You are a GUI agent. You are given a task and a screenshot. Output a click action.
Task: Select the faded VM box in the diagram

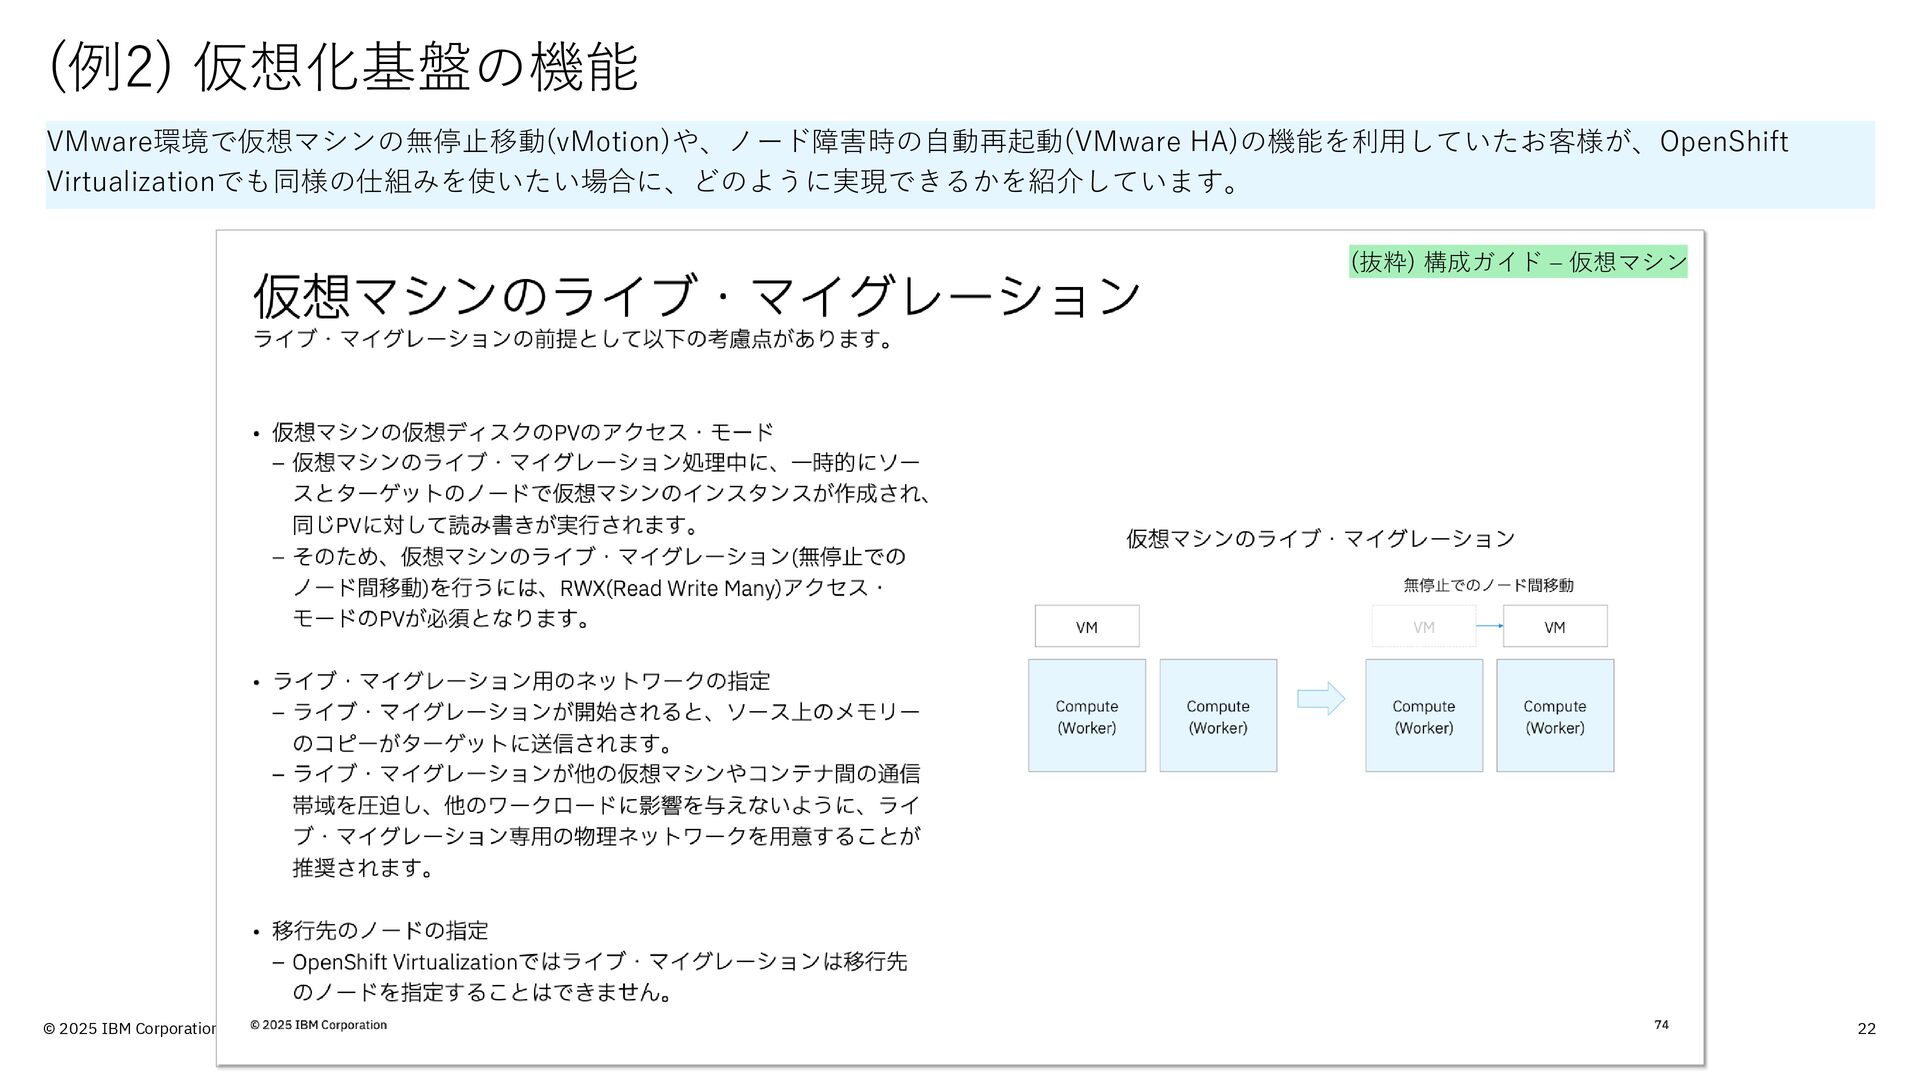pos(1423,627)
